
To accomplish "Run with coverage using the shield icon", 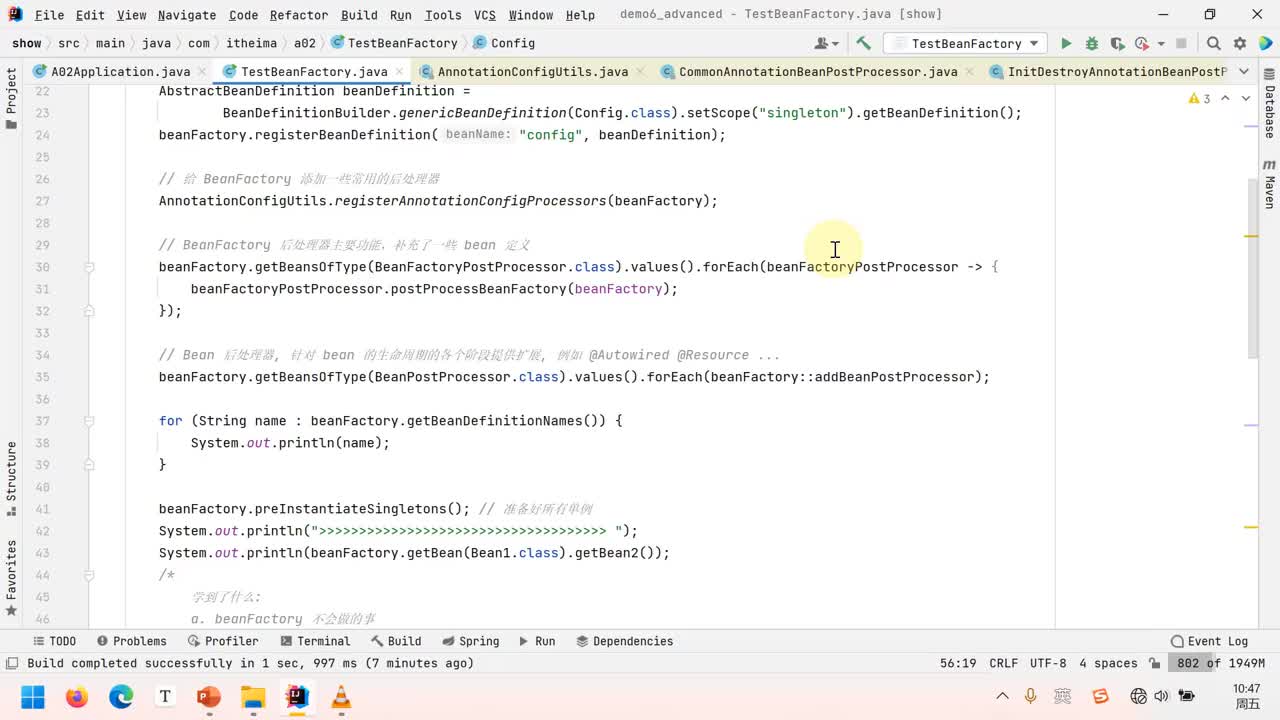I will (x=1117, y=43).
